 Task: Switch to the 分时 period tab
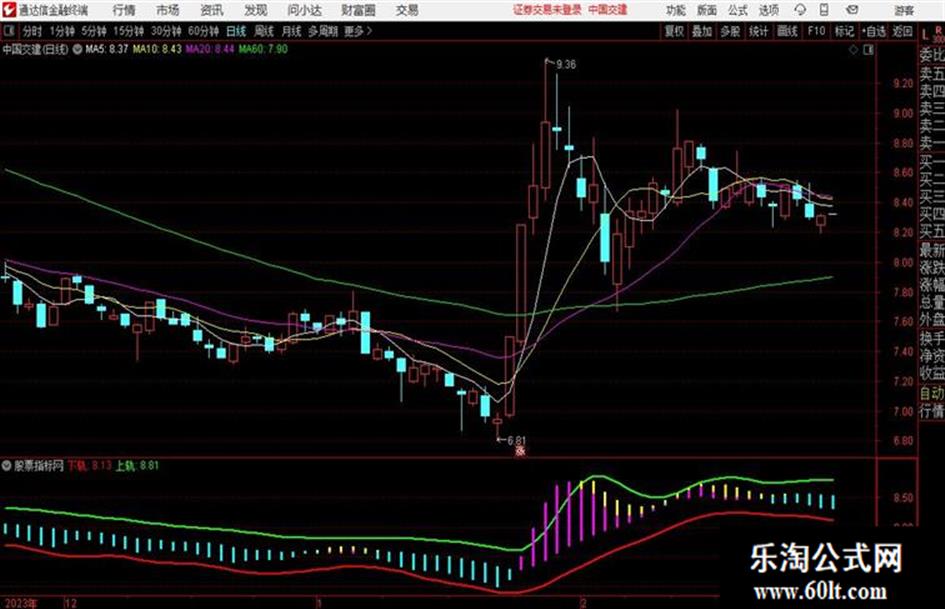(32, 31)
